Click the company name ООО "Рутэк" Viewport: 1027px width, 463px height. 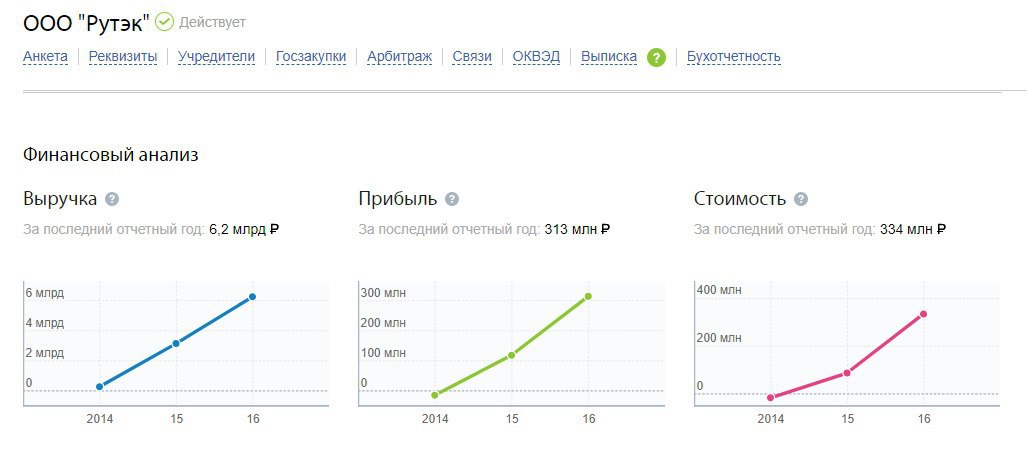tap(86, 23)
